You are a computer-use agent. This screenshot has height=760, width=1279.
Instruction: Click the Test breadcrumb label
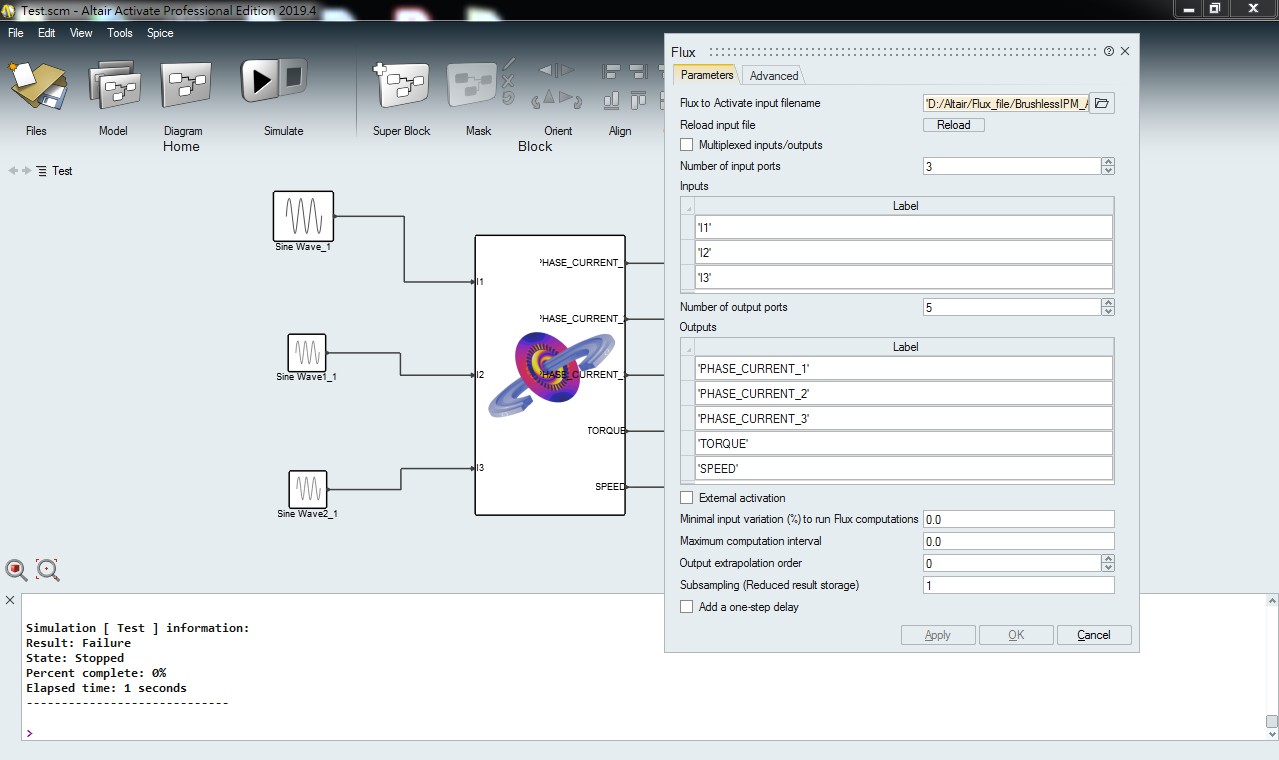62,171
